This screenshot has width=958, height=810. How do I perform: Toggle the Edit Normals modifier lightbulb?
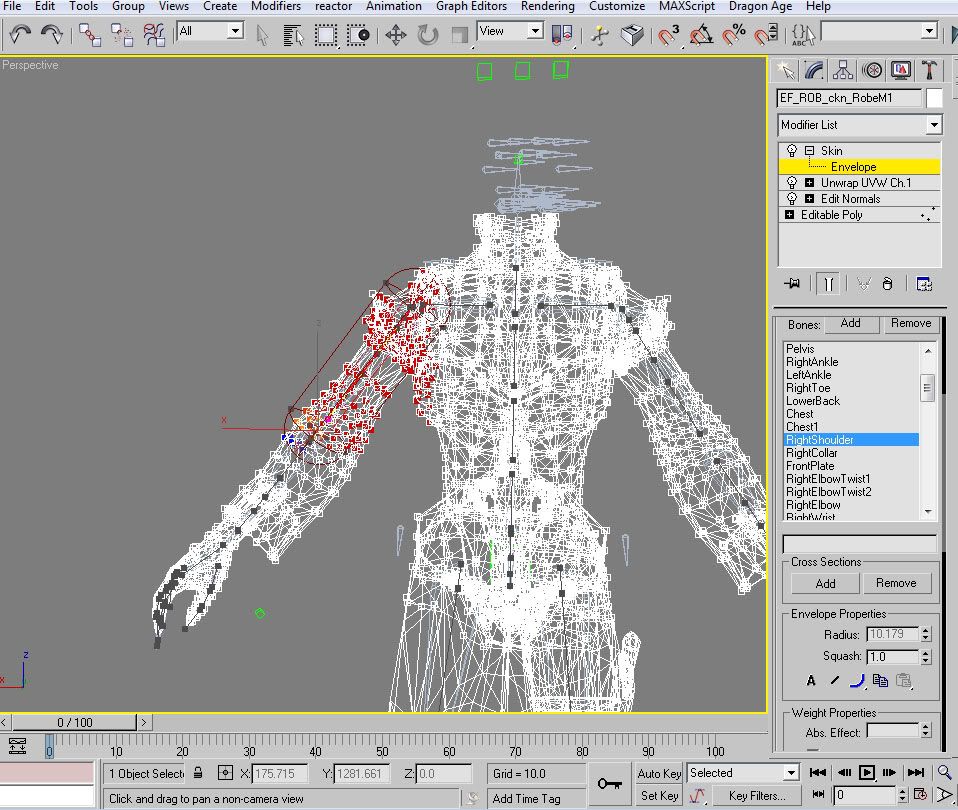click(x=792, y=199)
